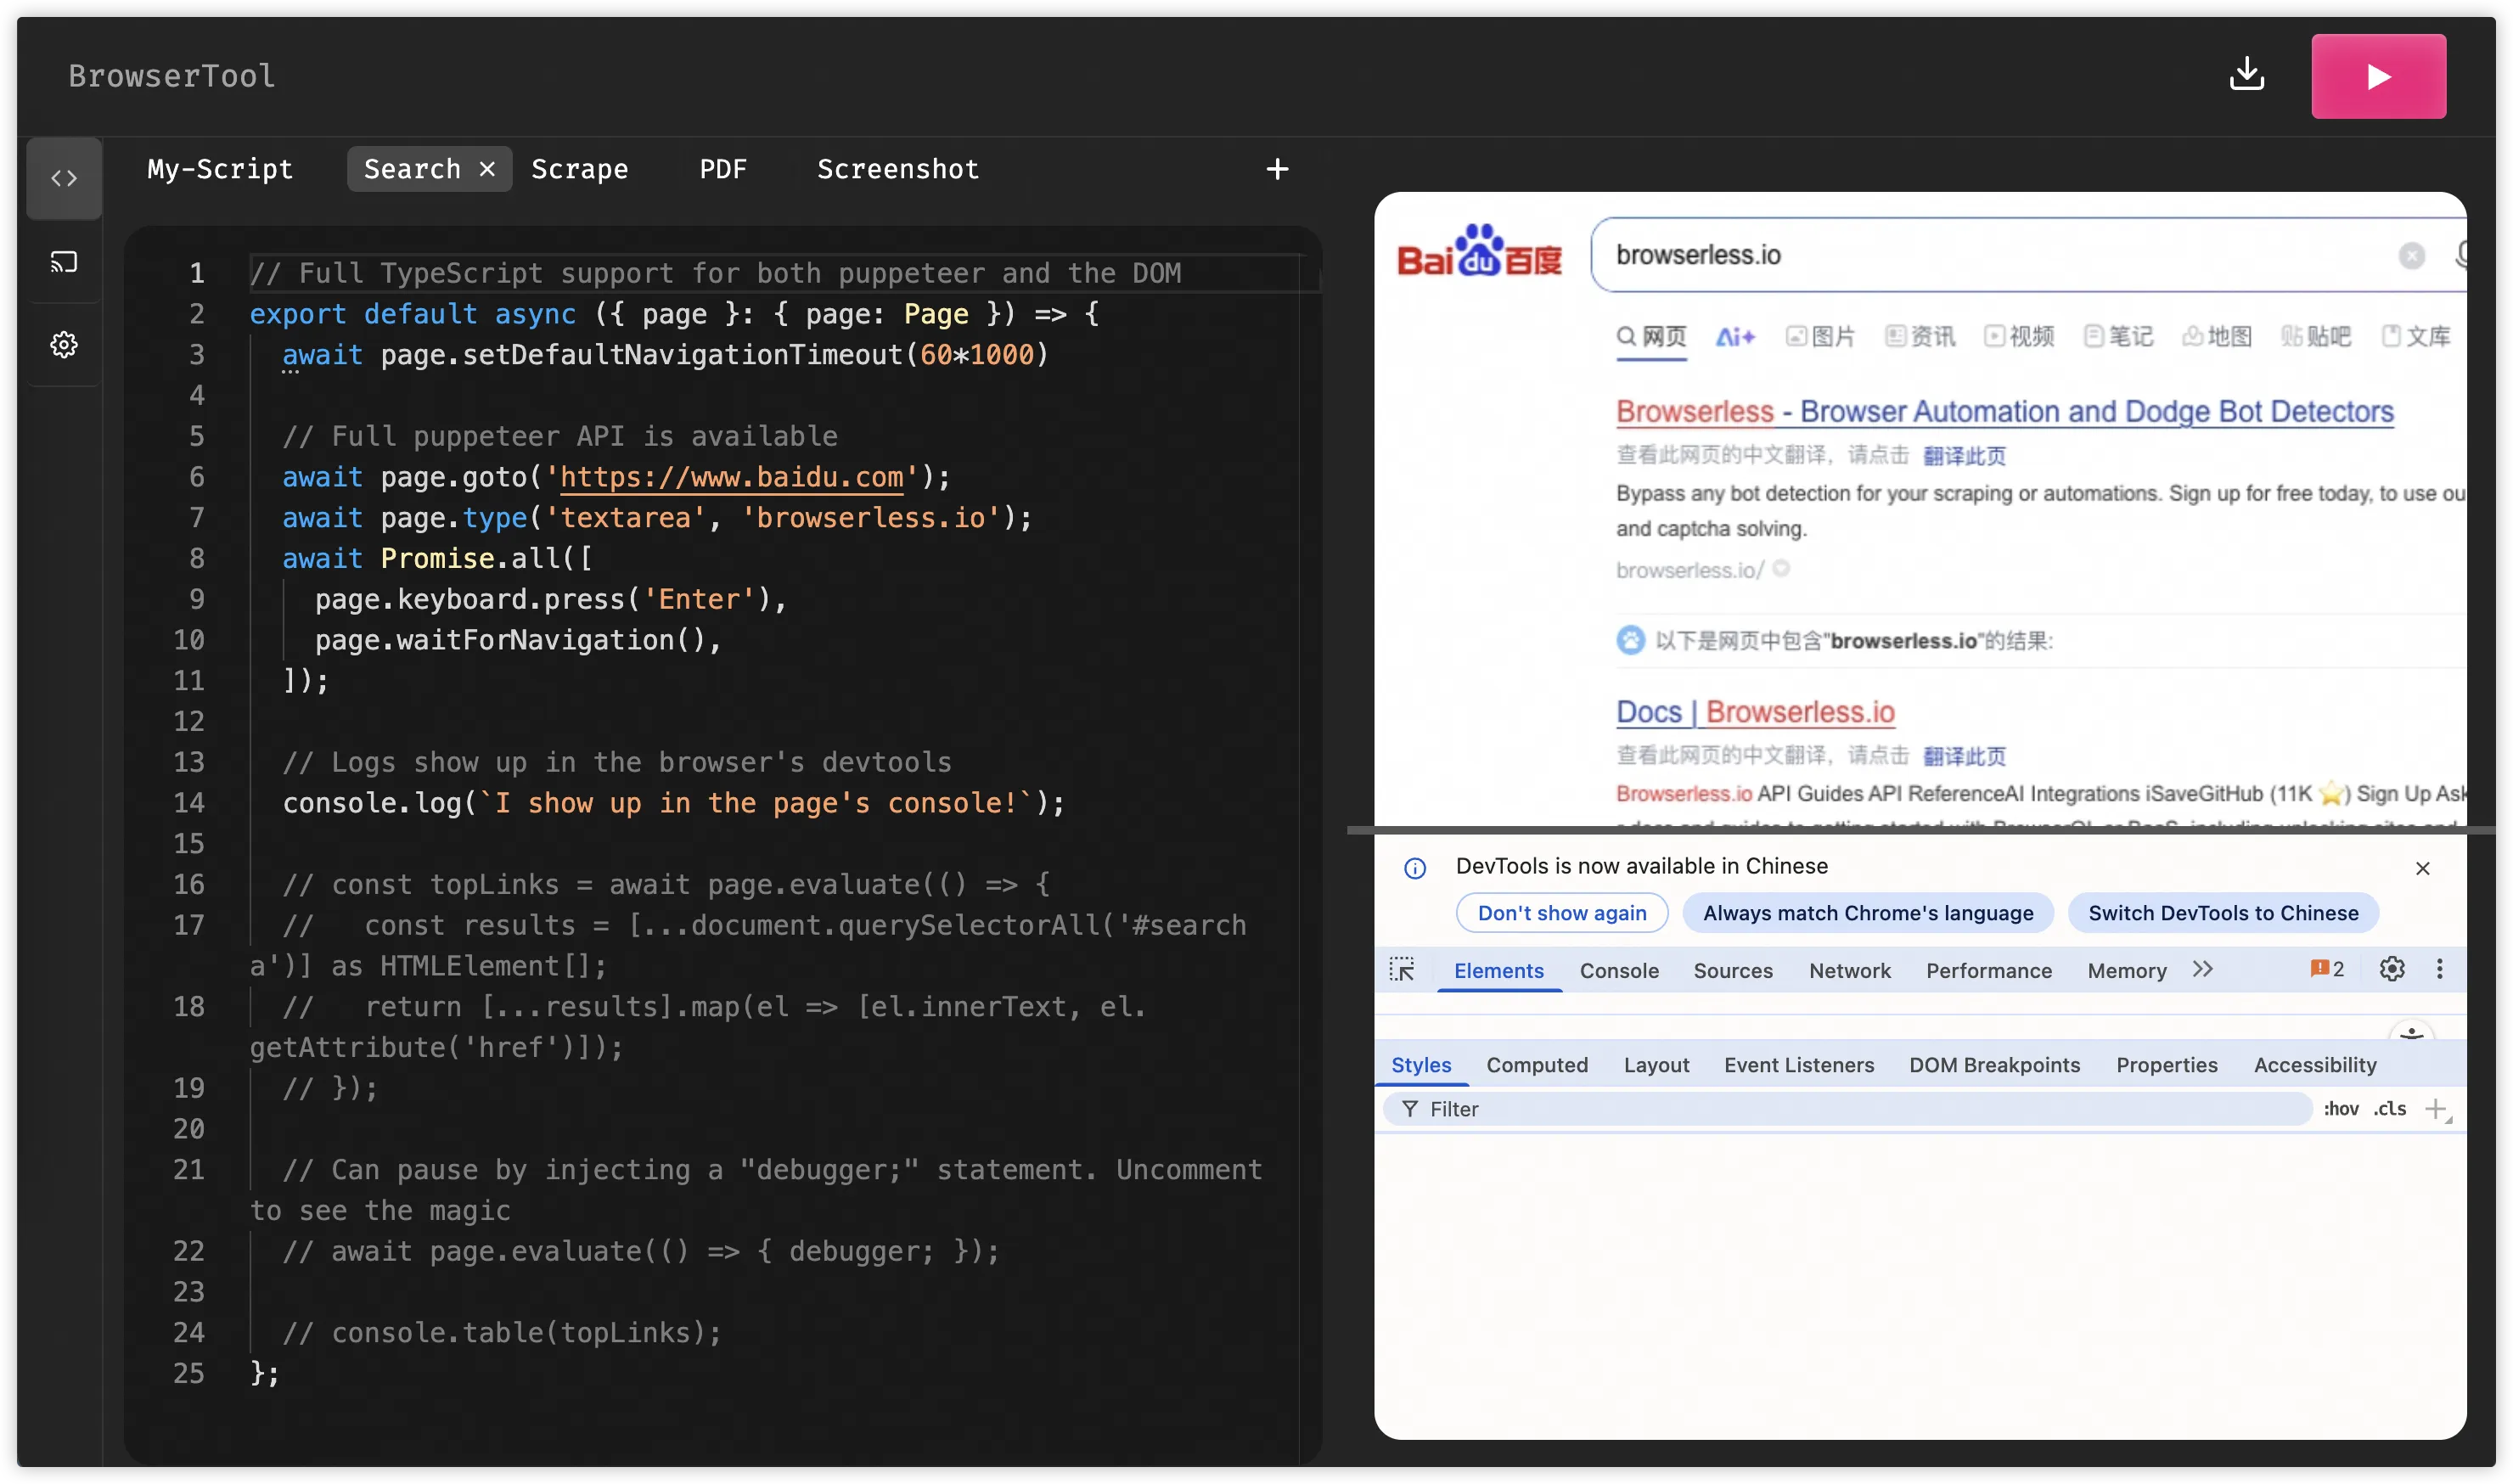This screenshot has height=1484, width=2513.
Task: Open DevTools three-dot customize menu
Action: (x=2440, y=969)
